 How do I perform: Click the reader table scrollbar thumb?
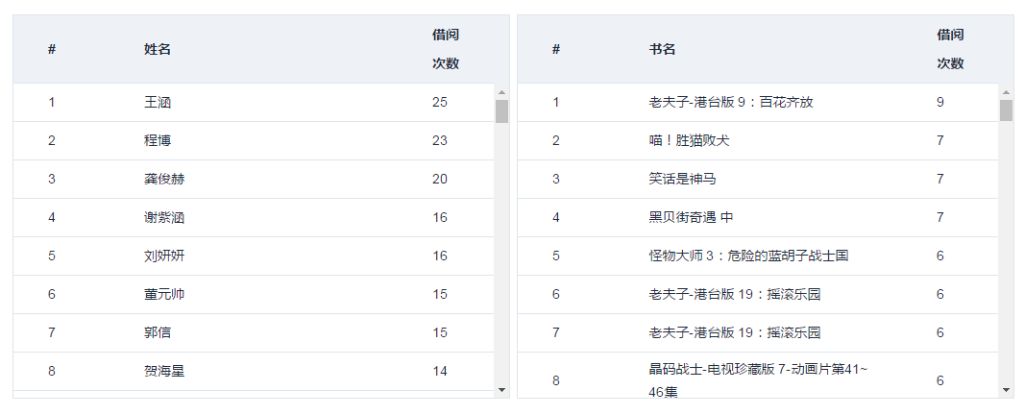502,112
